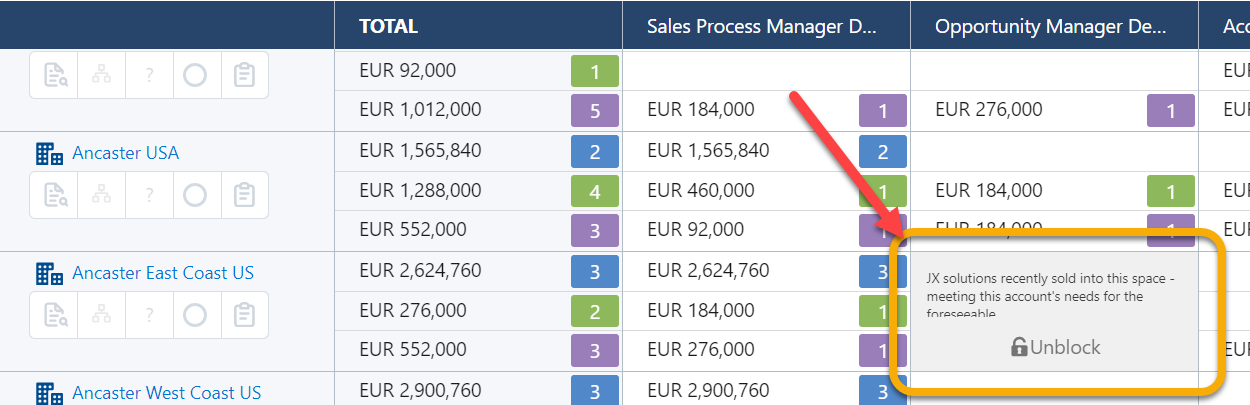
Task: Click the building icon beside Ancaster USA
Action: coord(49,153)
